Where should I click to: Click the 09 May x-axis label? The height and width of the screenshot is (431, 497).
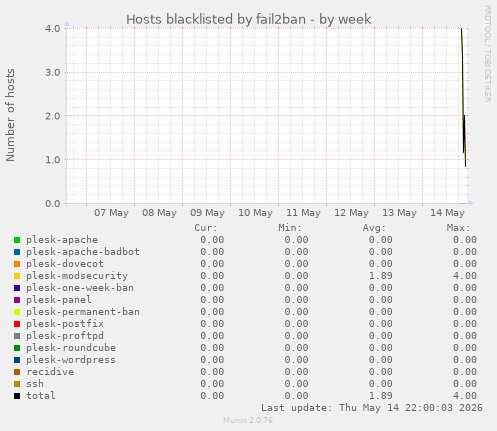point(207,213)
